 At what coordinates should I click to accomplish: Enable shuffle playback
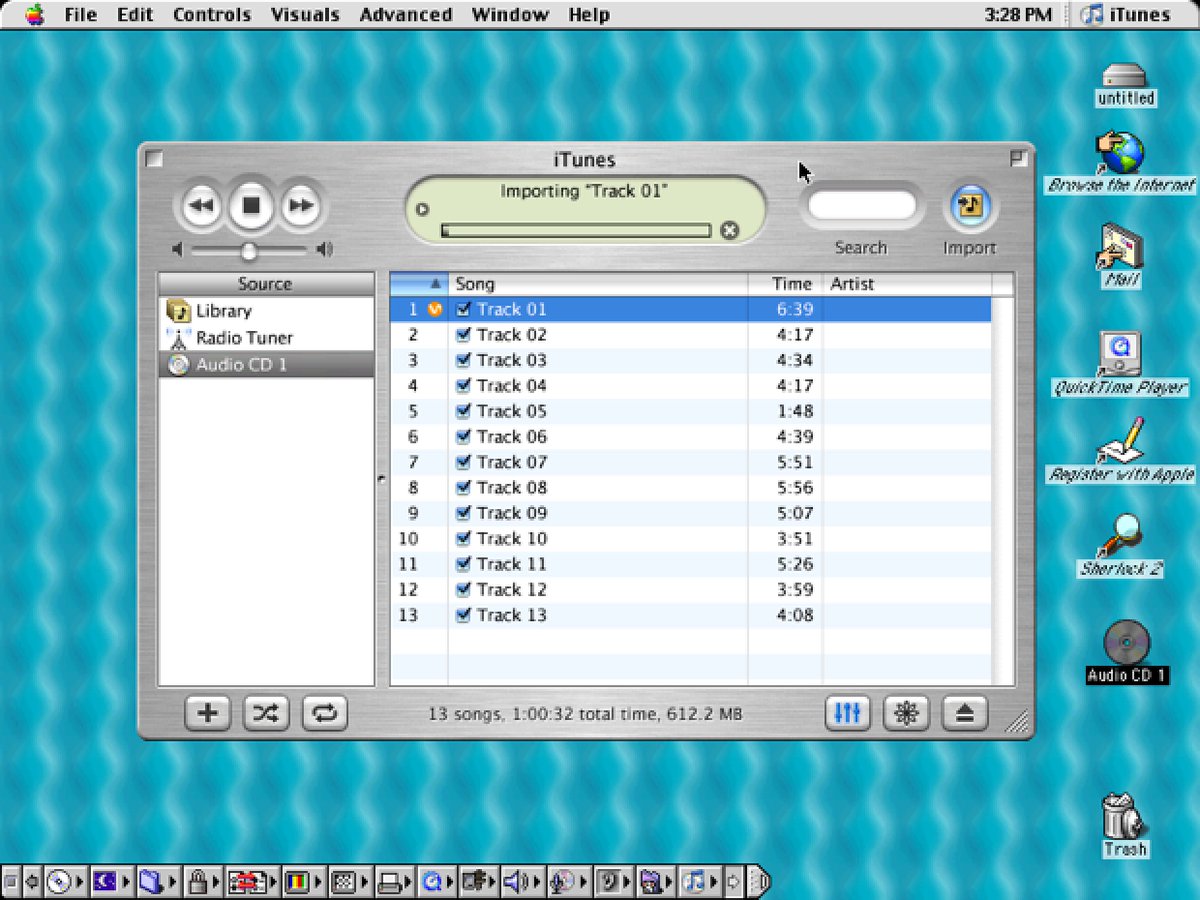click(265, 713)
